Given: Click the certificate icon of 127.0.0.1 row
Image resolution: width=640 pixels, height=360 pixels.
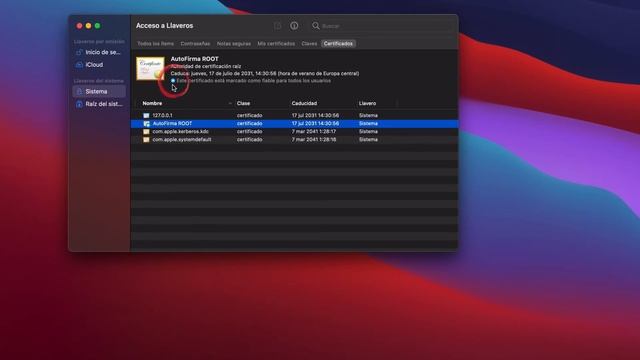Looking at the screenshot, I should coord(146,116).
